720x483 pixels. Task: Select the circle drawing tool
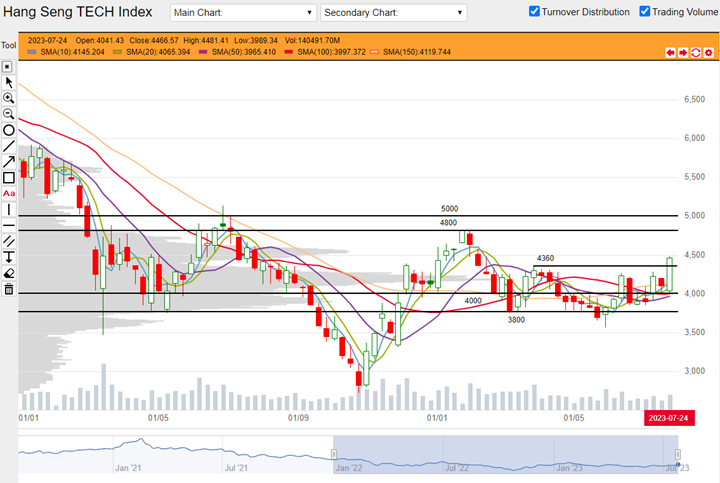tap(8, 130)
